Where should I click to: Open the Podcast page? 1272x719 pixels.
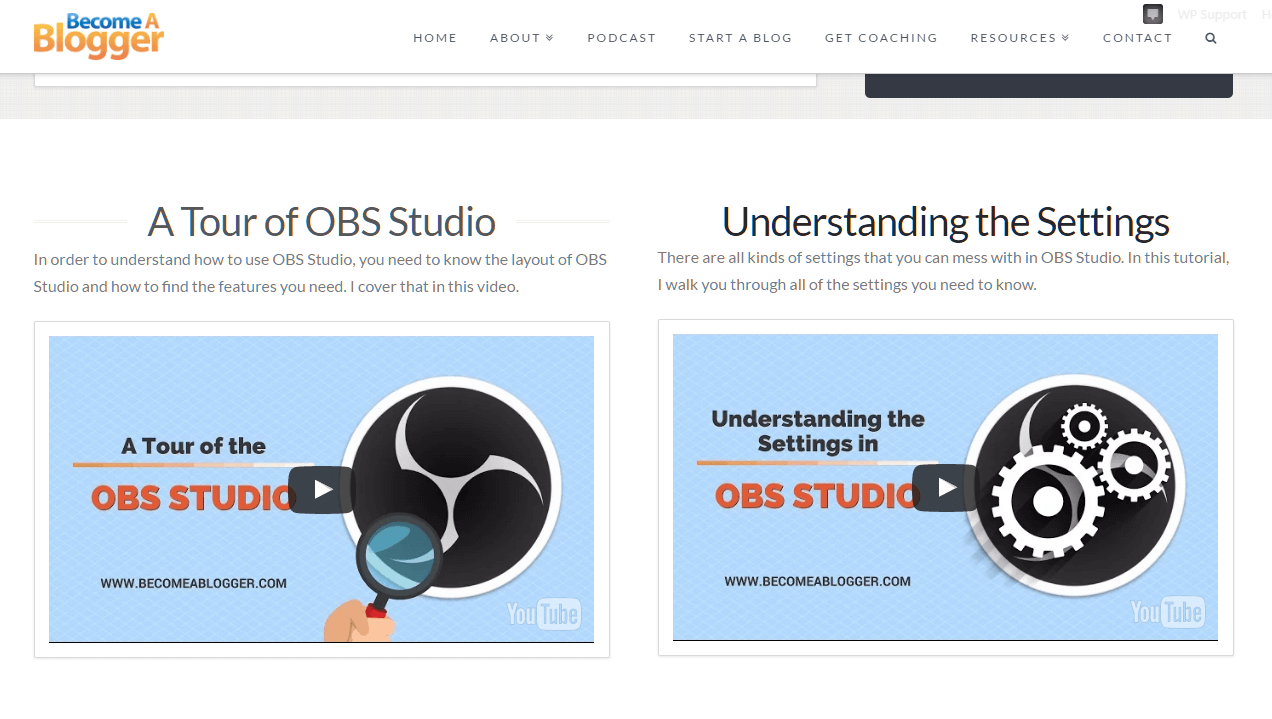tap(621, 38)
